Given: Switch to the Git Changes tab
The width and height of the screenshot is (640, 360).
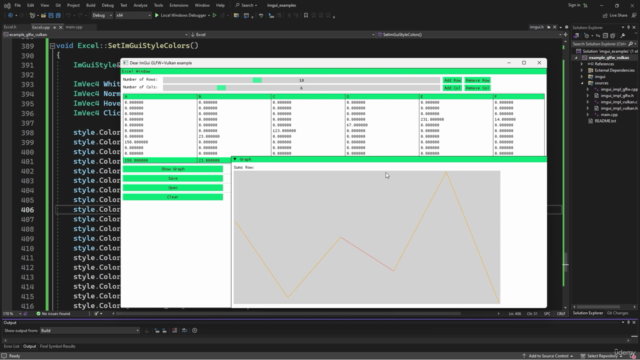Looking at the screenshot, I should tap(618, 313).
